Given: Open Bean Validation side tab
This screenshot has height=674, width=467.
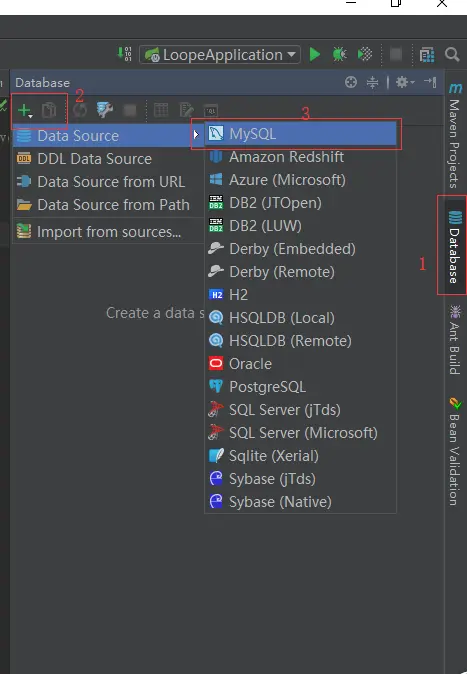Looking at the screenshot, I should click(455, 451).
